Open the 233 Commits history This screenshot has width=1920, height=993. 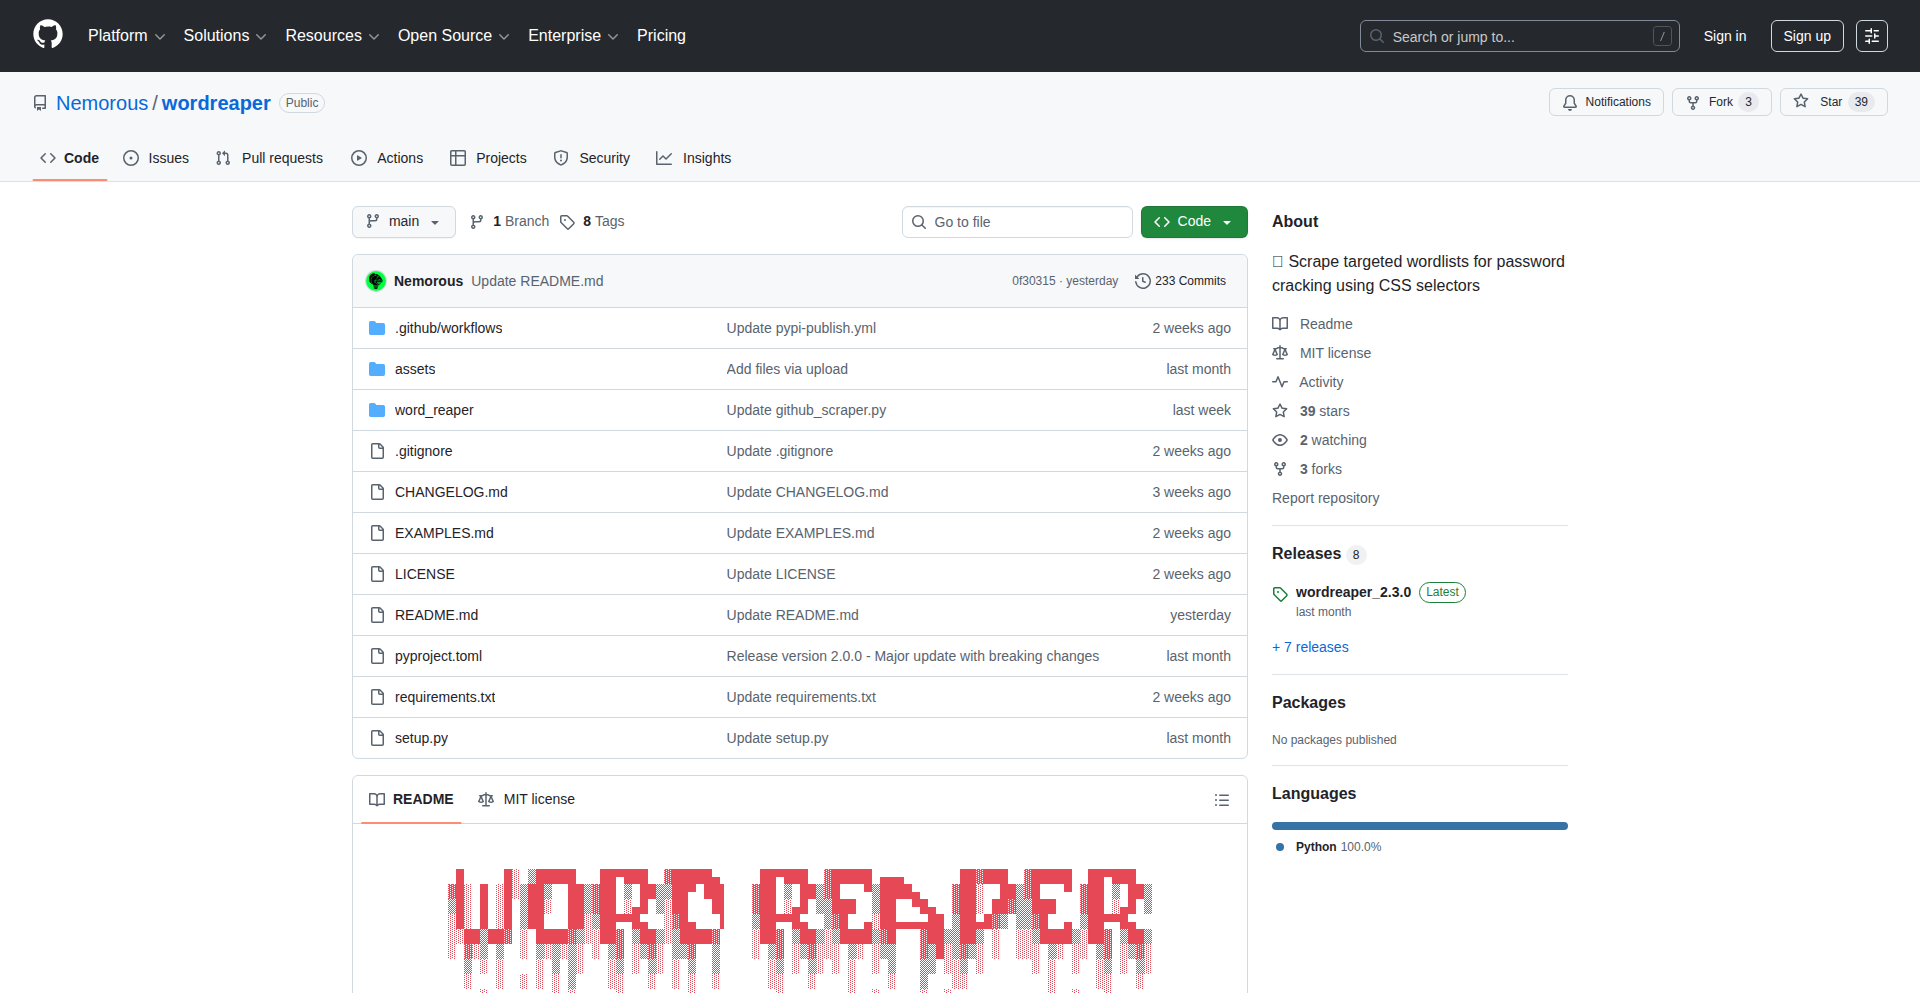(1181, 281)
